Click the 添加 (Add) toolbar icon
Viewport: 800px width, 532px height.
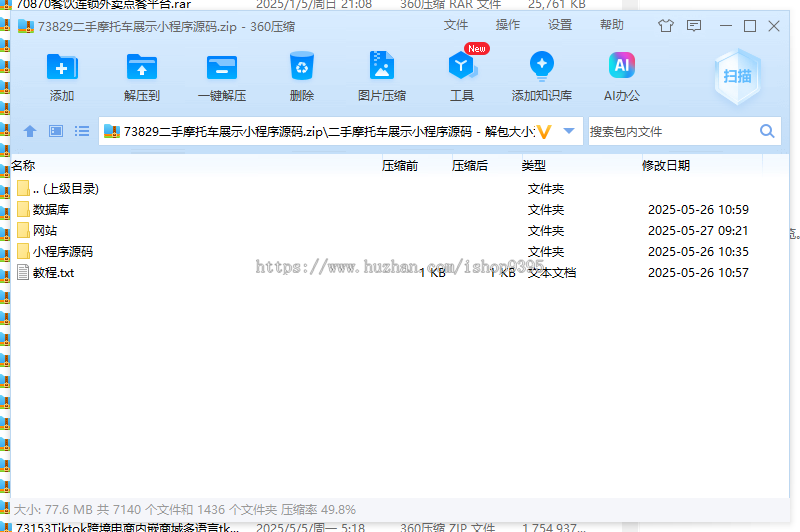(x=62, y=67)
